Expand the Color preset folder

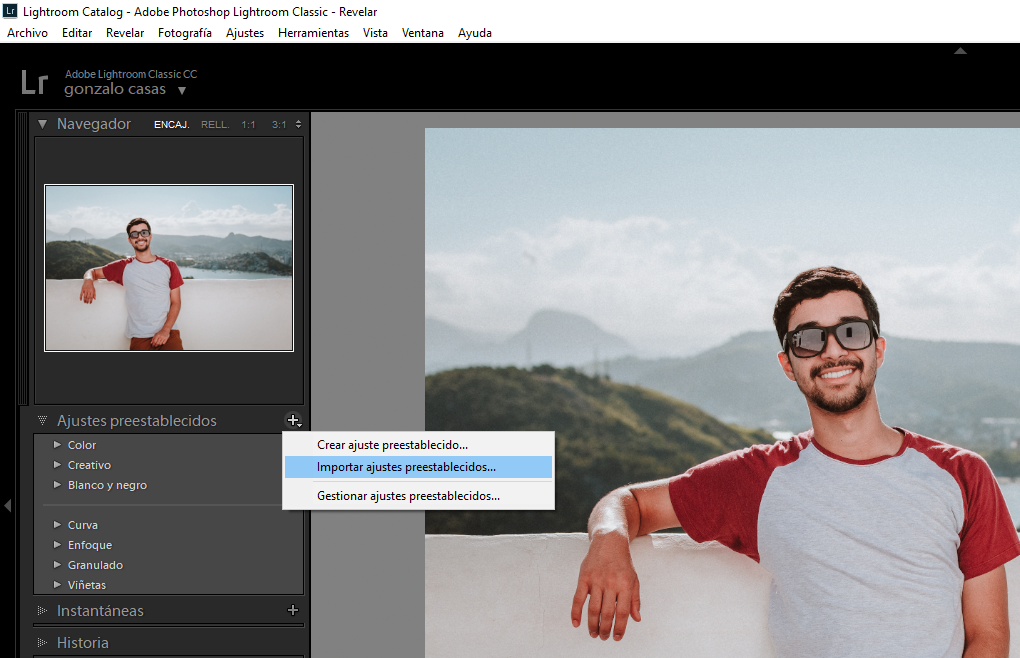(x=58, y=445)
